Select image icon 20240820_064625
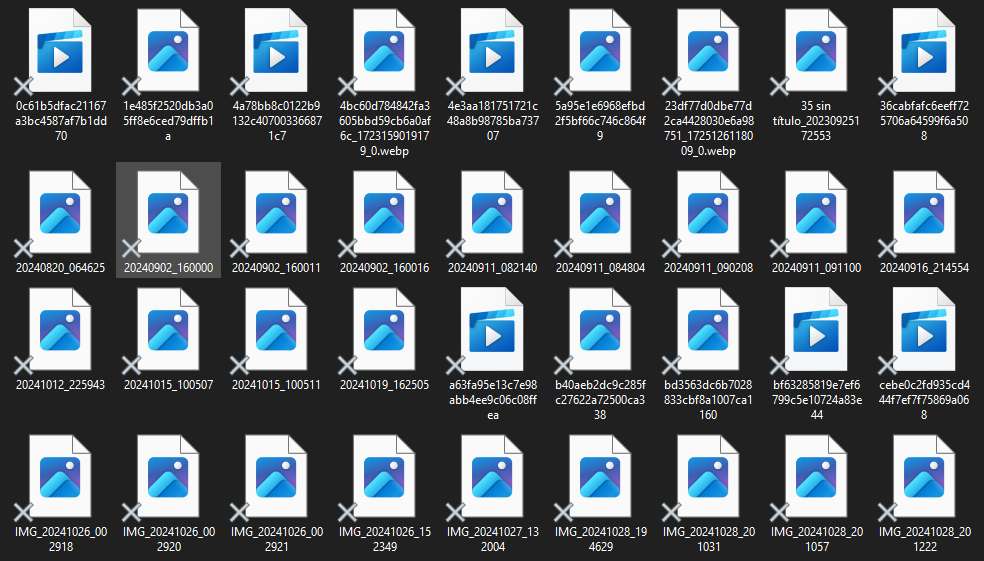 [x=60, y=213]
